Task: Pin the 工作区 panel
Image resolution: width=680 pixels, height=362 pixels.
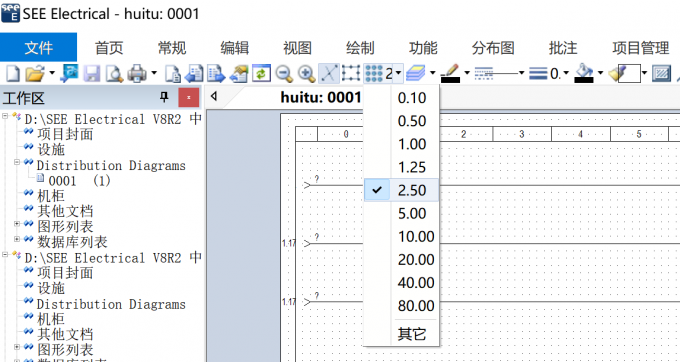Action: (x=164, y=97)
